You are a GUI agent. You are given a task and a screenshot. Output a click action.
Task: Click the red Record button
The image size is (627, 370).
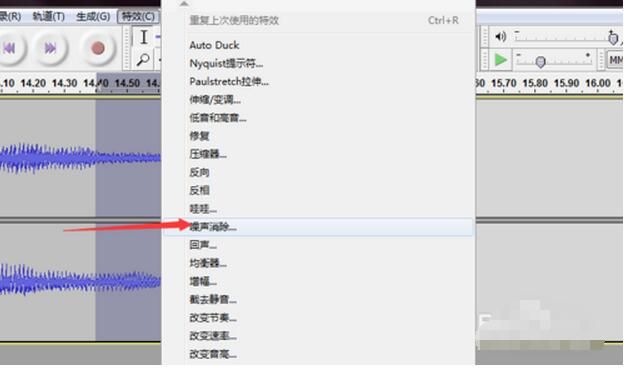point(98,48)
